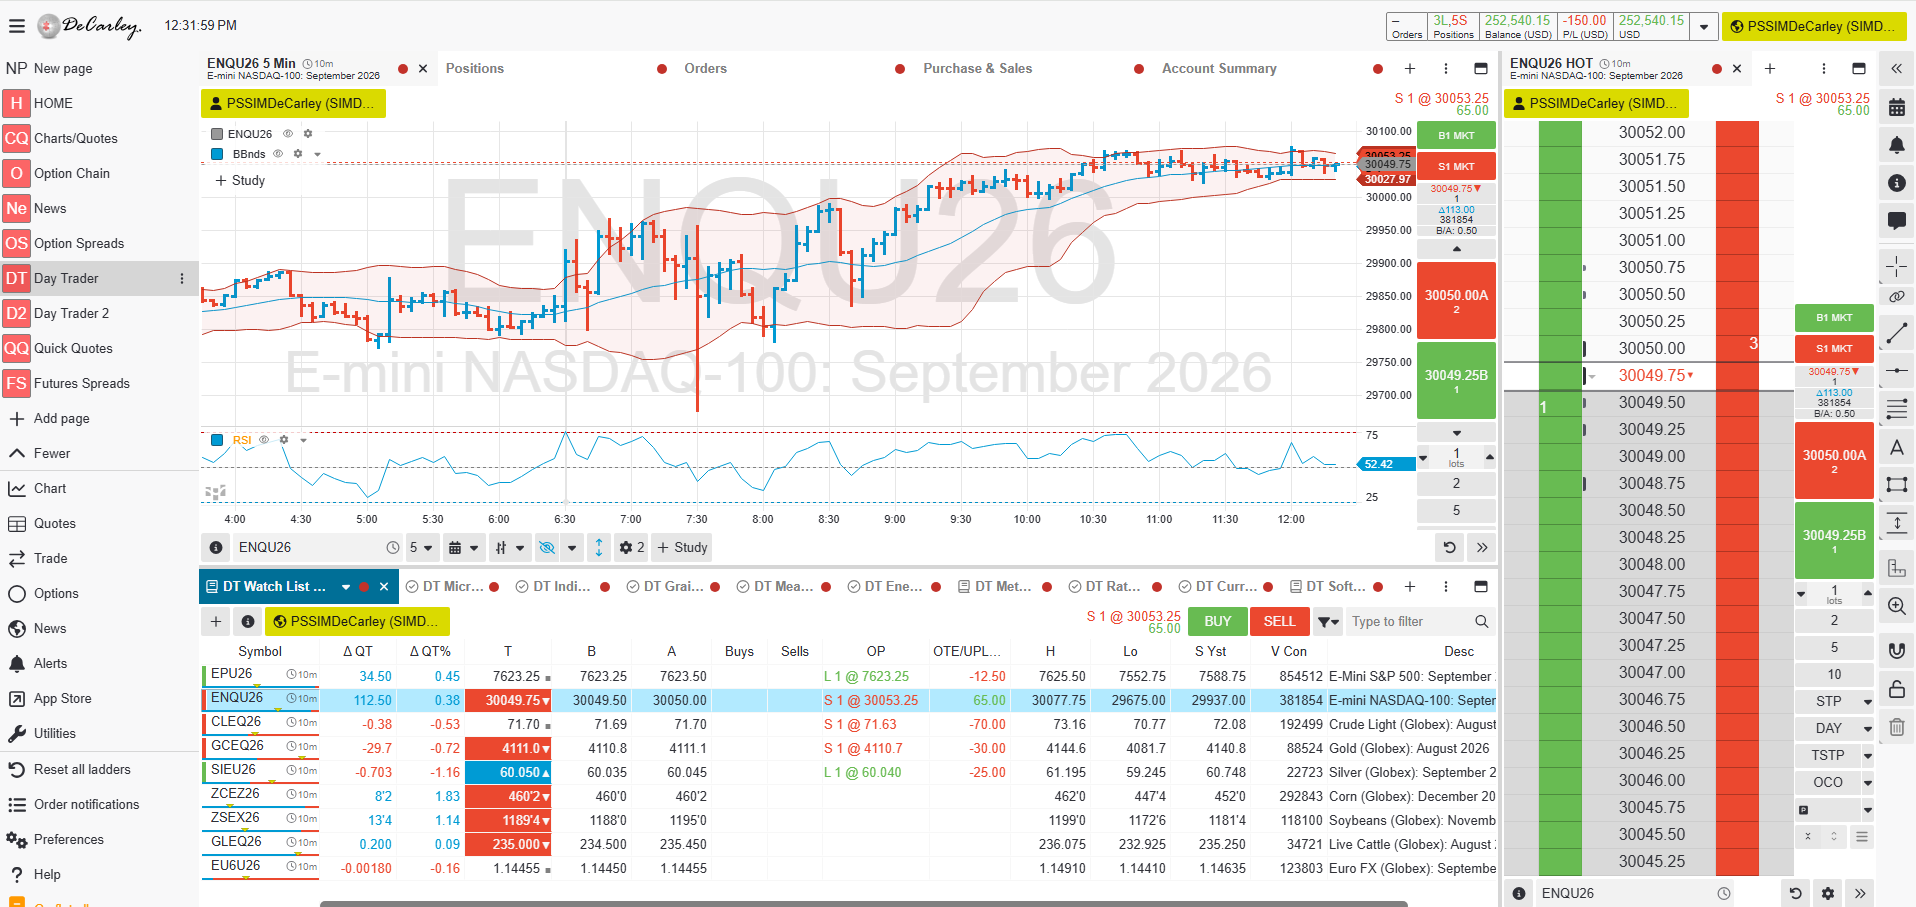Click the ENQU26 chart symbol input field
The width and height of the screenshot is (1916, 907).
click(308, 548)
